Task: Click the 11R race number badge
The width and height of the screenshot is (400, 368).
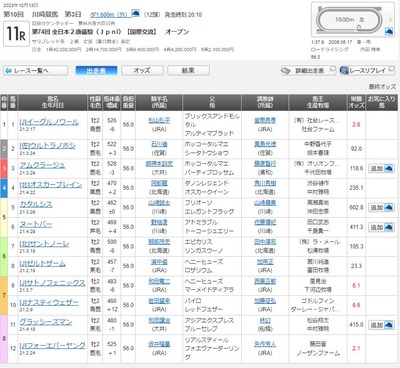Action: point(16,34)
